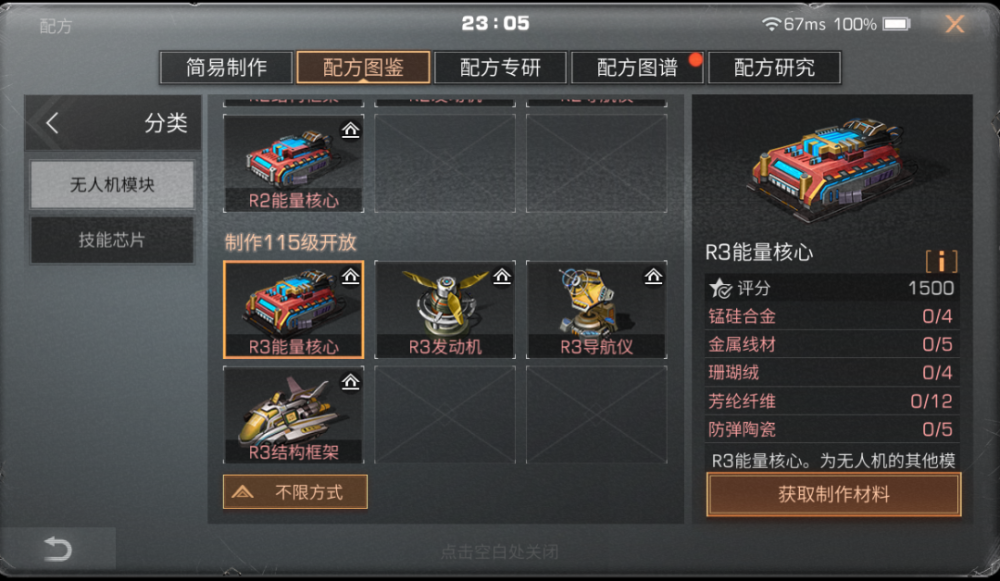Select the 无人机模块 category
The height and width of the screenshot is (581, 1000).
point(112,185)
